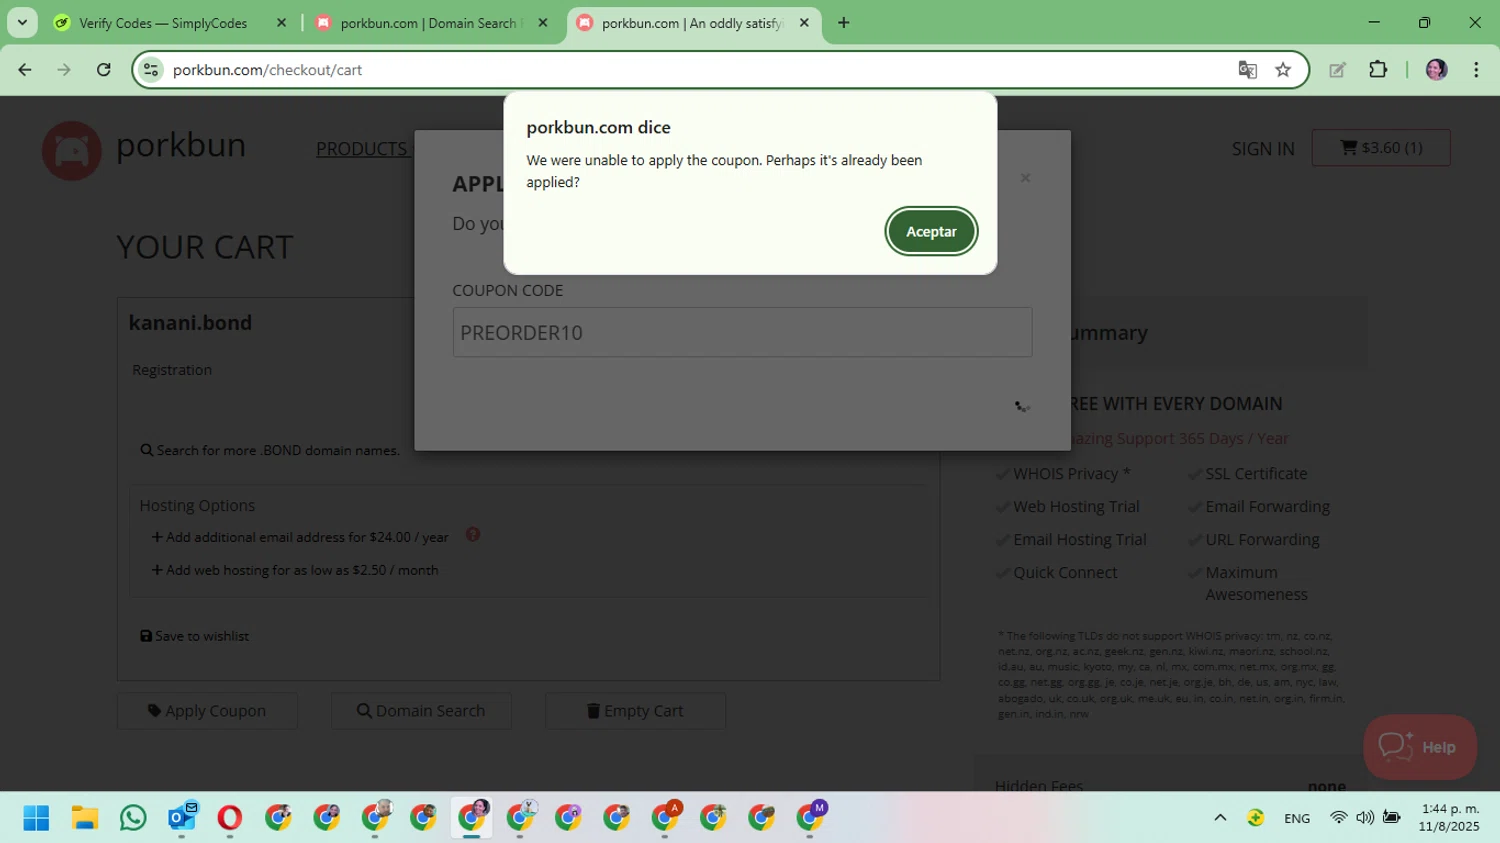Open File Explorer from the taskbar

[x=85, y=818]
